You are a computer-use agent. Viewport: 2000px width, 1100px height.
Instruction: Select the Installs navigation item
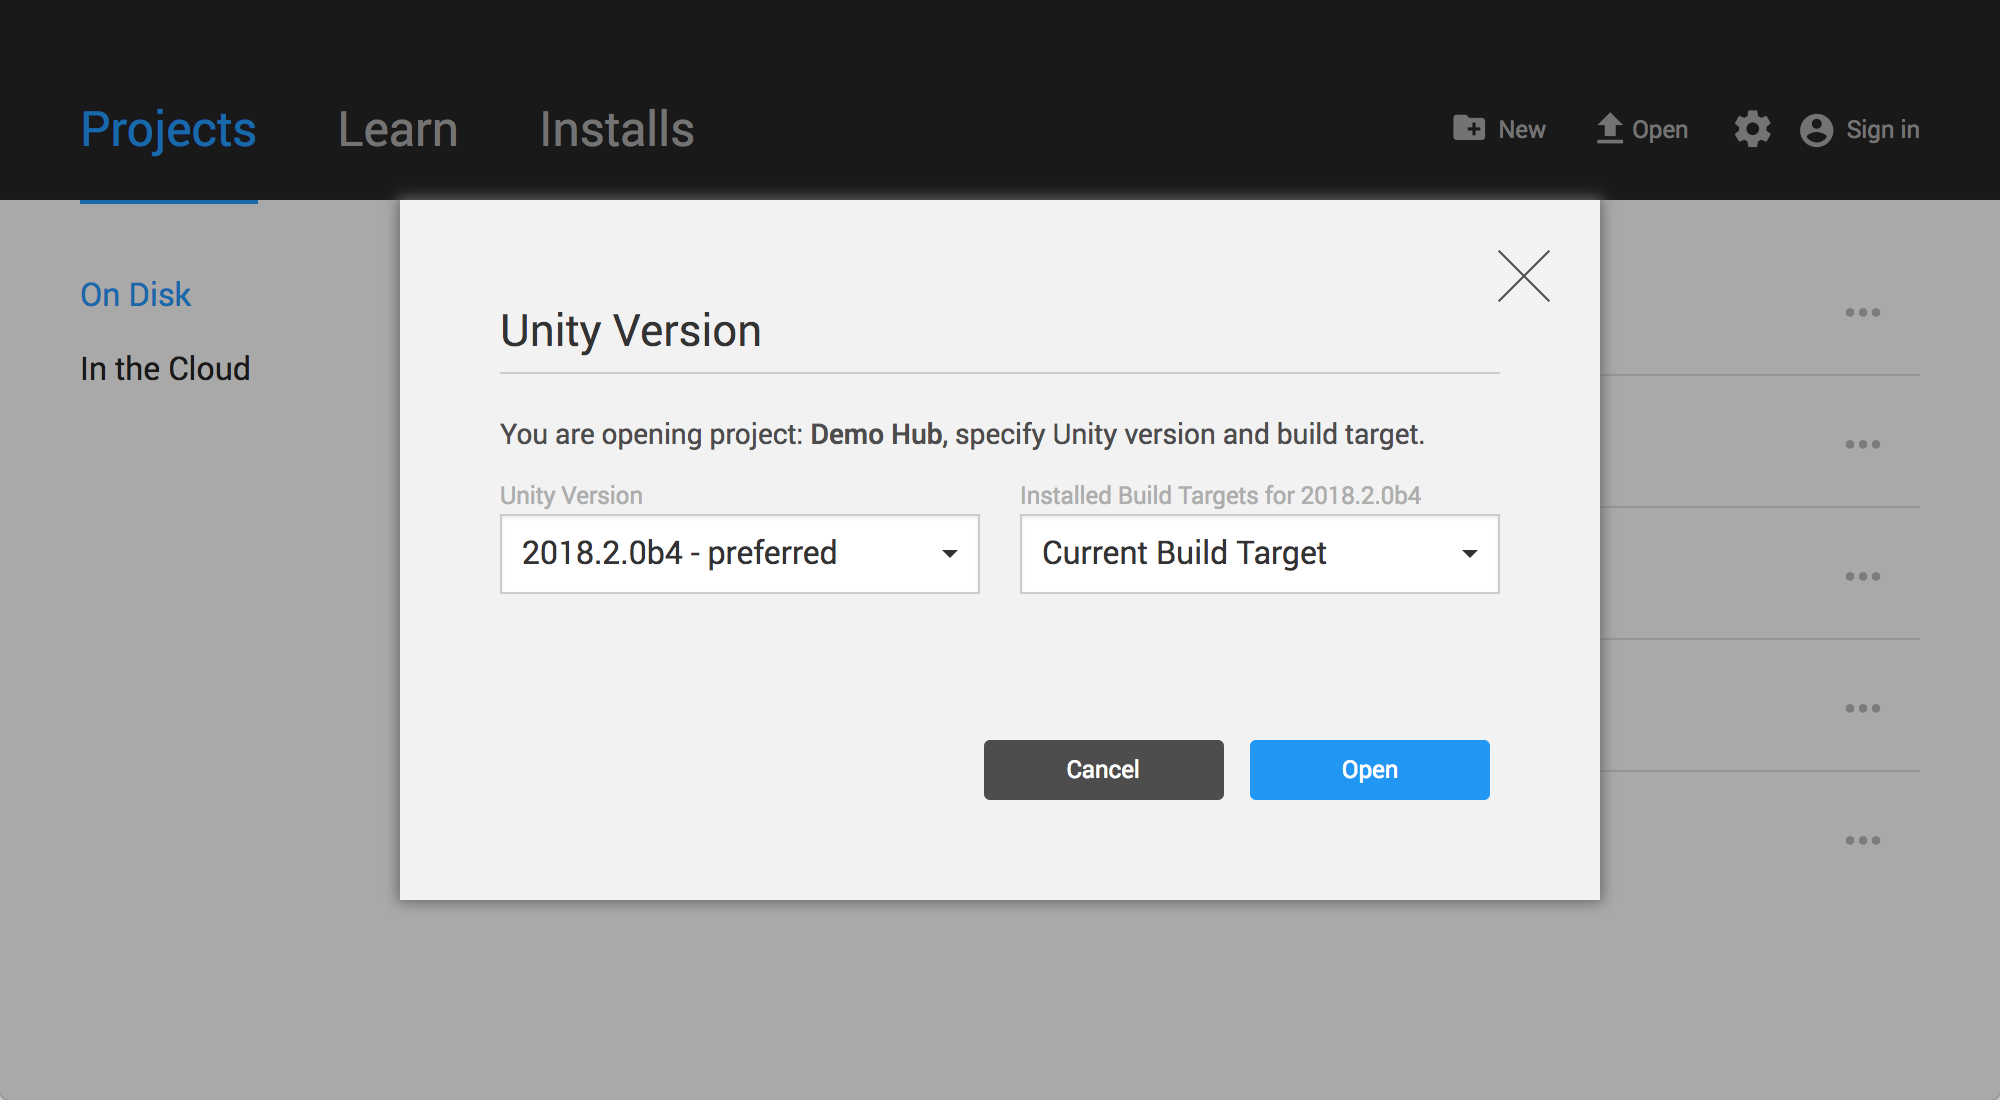point(615,129)
